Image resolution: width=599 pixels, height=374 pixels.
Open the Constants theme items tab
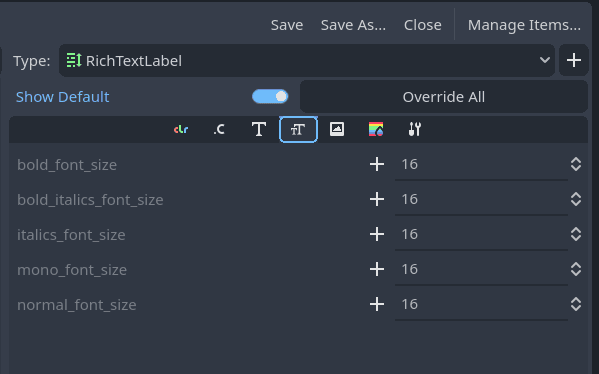pyautogui.click(x=219, y=130)
